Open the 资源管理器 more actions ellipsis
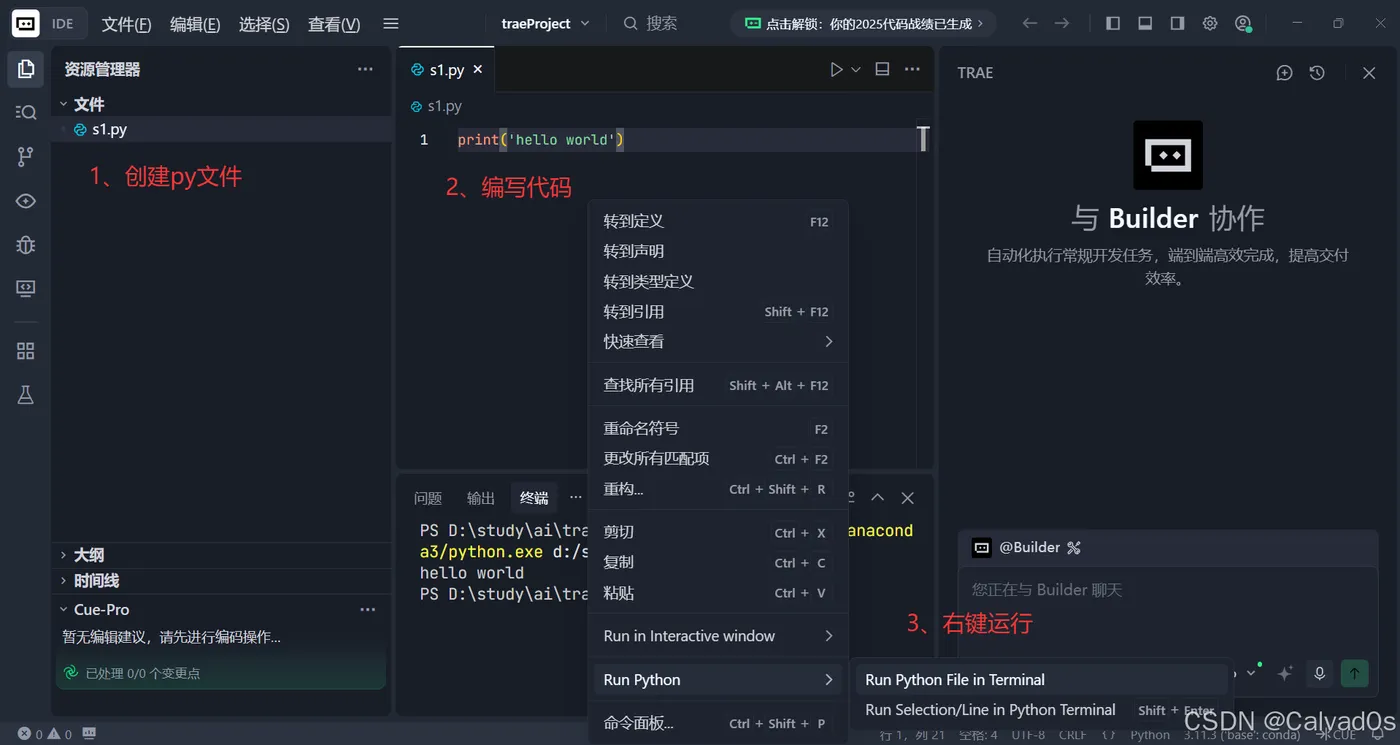 (366, 70)
